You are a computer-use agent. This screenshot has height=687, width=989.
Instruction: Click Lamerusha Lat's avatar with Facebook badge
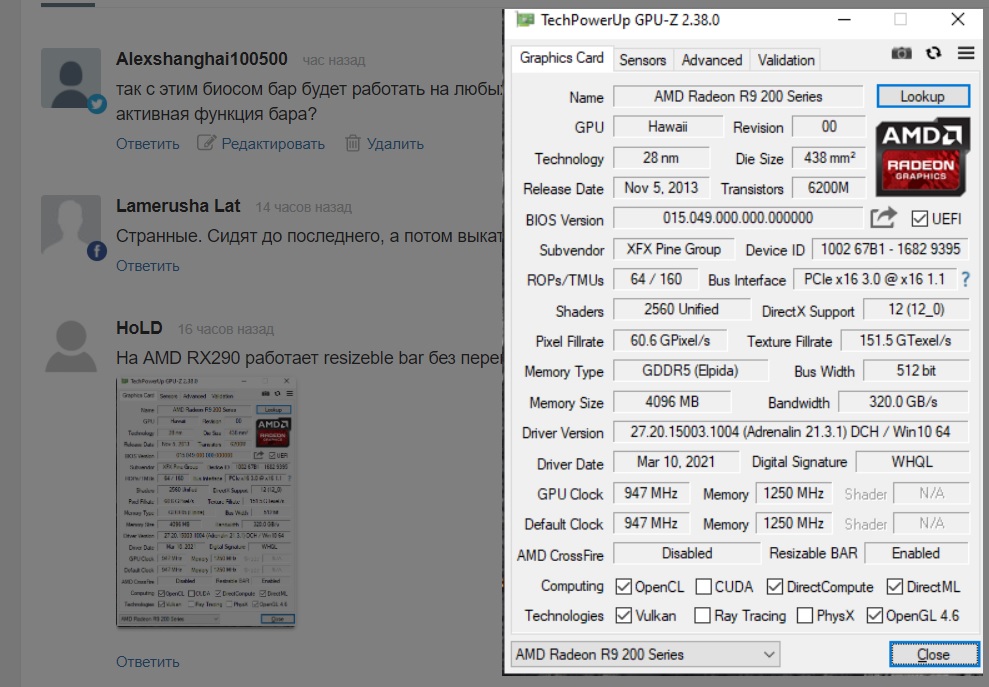[x=71, y=225]
